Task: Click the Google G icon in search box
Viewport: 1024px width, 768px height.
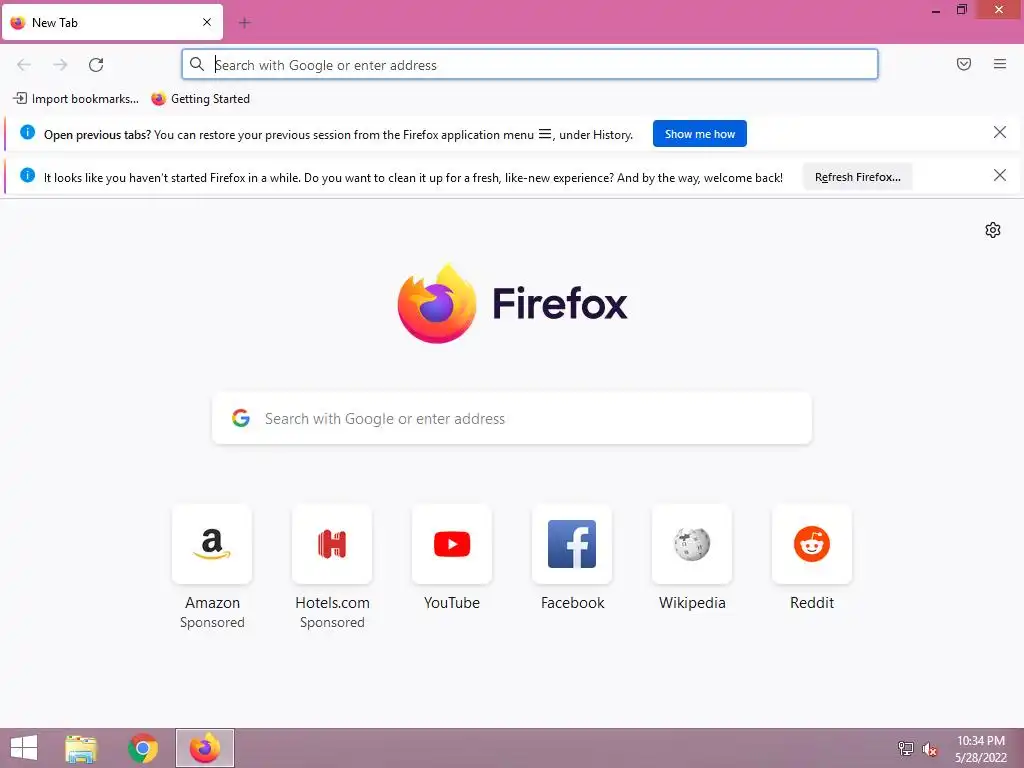Action: click(241, 418)
